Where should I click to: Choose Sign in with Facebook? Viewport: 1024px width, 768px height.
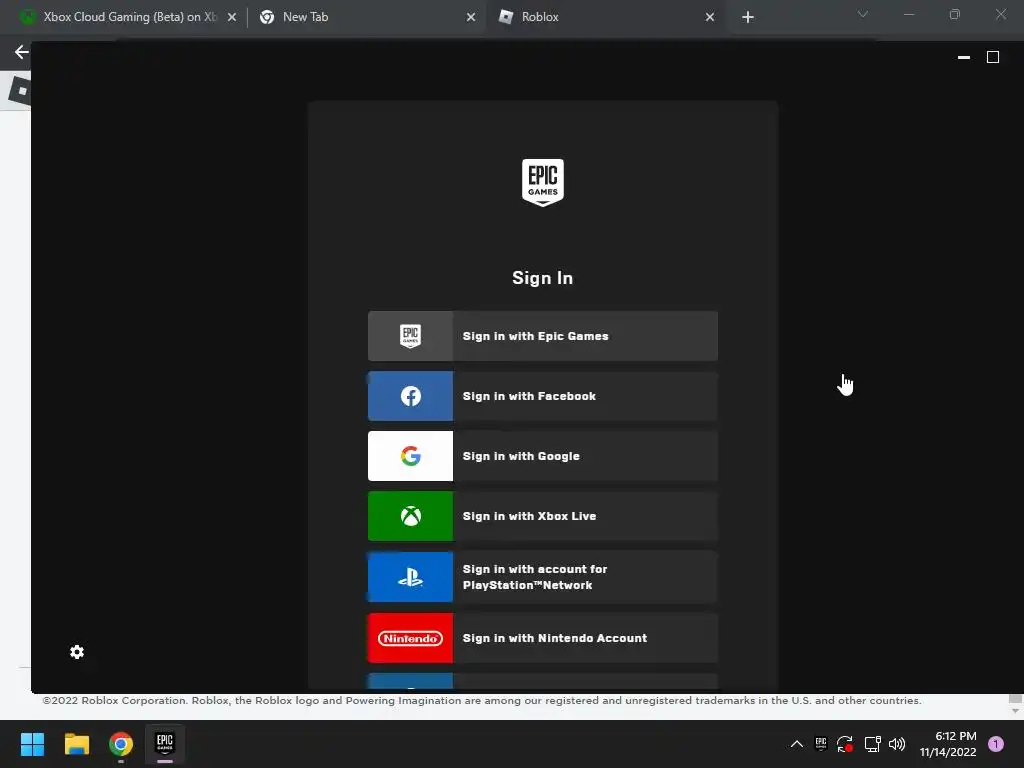[543, 396]
